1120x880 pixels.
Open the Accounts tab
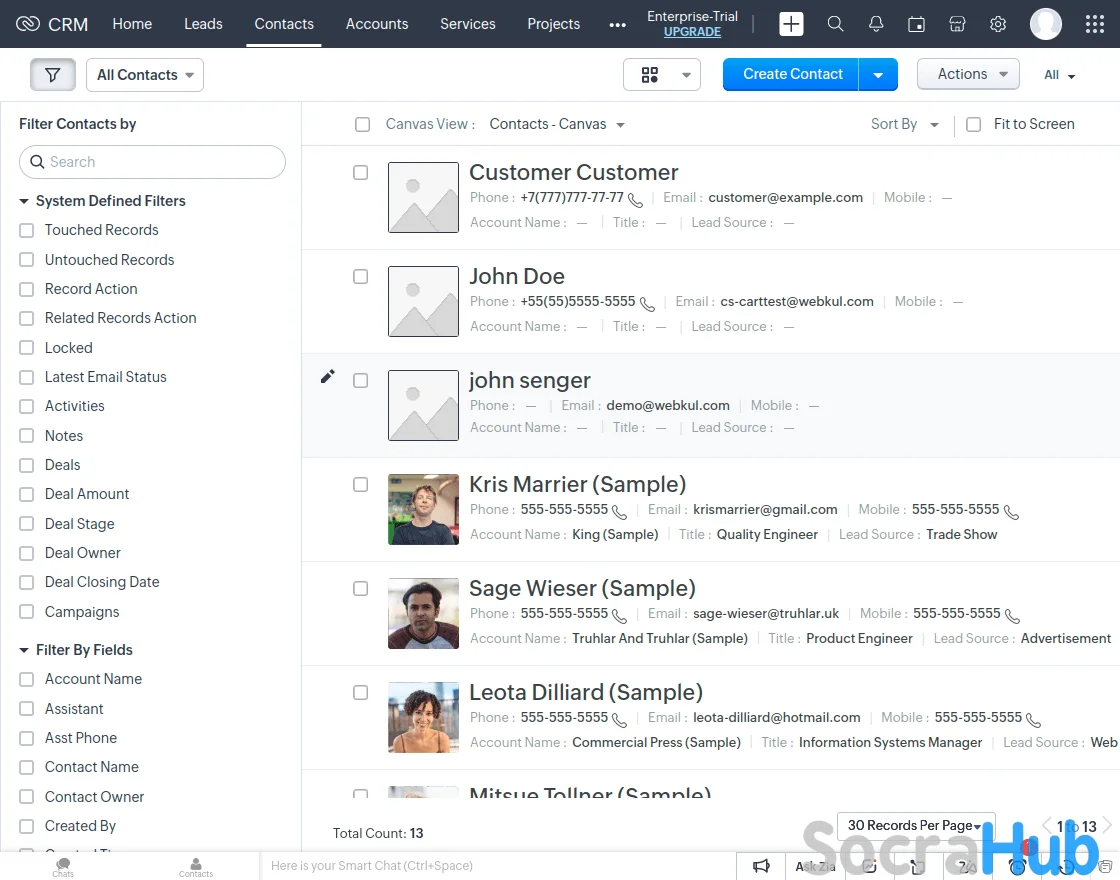pyautogui.click(x=376, y=24)
